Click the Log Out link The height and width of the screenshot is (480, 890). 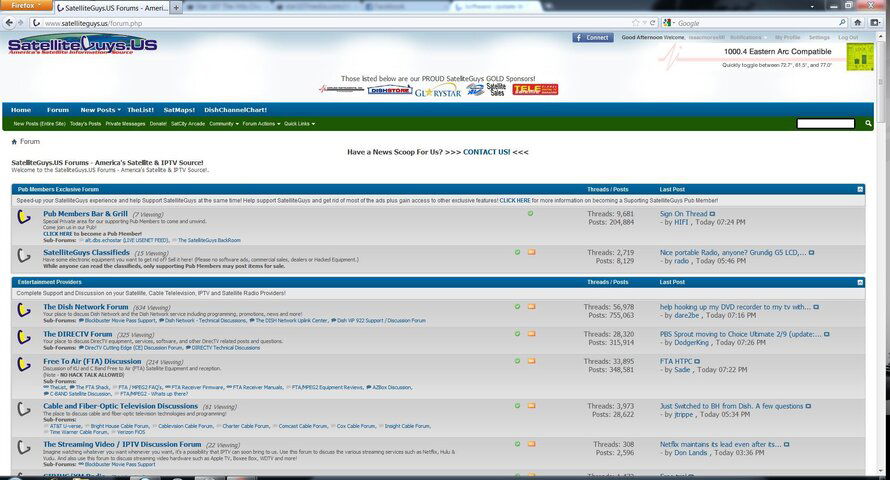click(848, 37)
